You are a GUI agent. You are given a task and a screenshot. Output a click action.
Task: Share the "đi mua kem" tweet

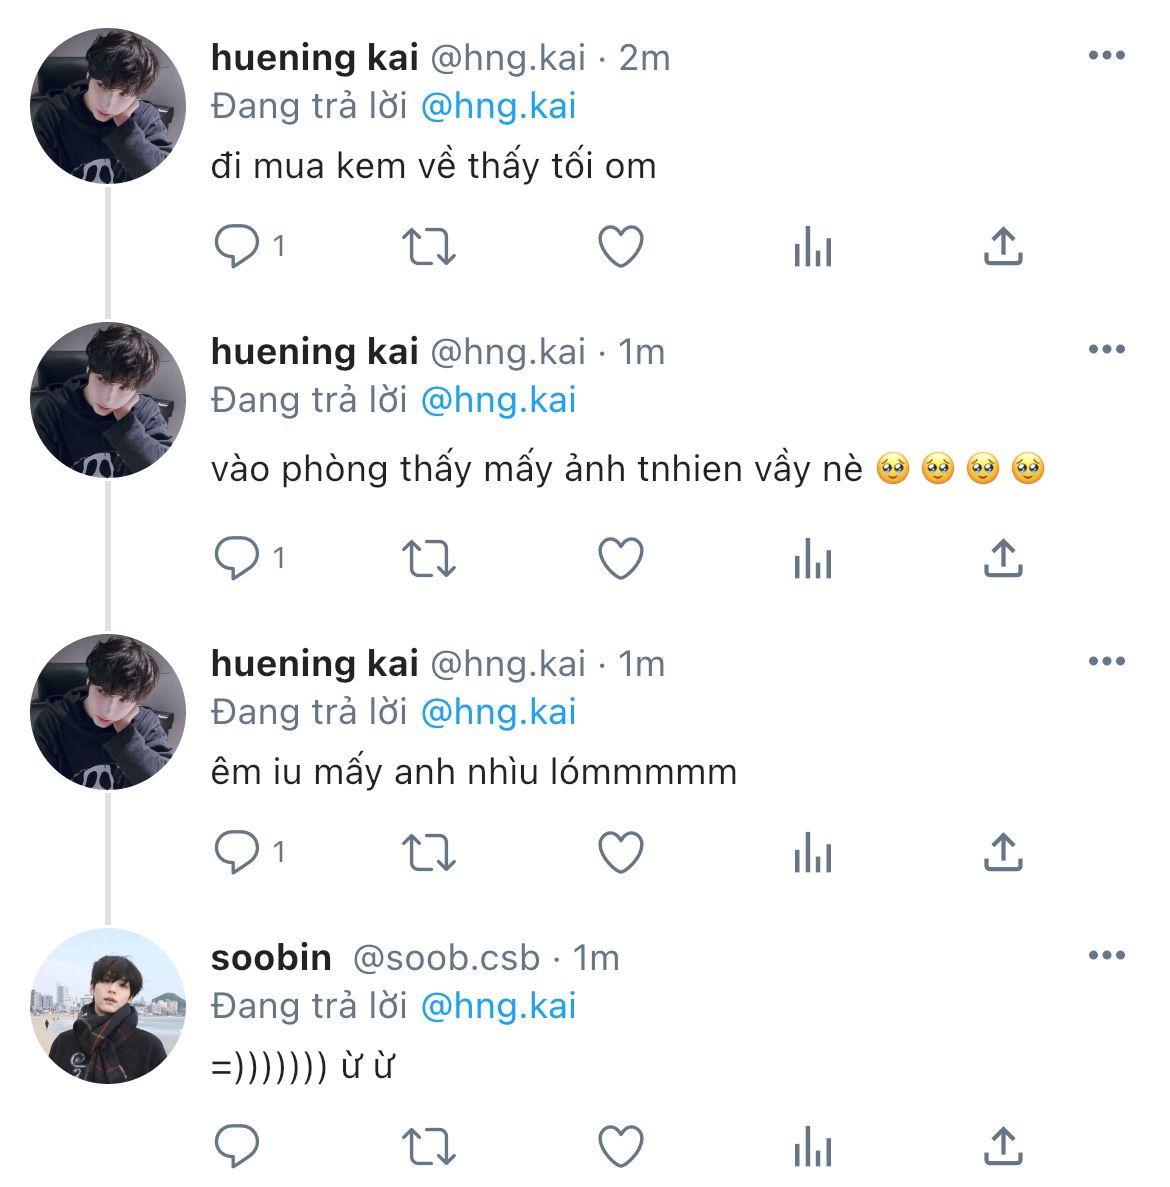click(x=1003, y=247)
